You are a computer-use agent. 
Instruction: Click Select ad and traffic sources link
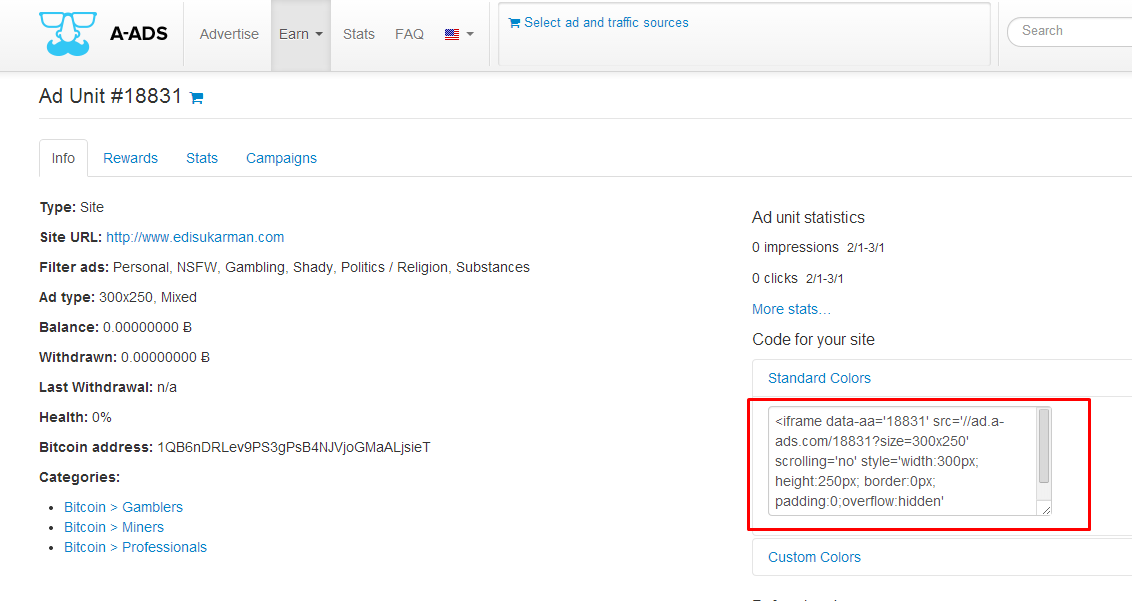pos(598,22)
